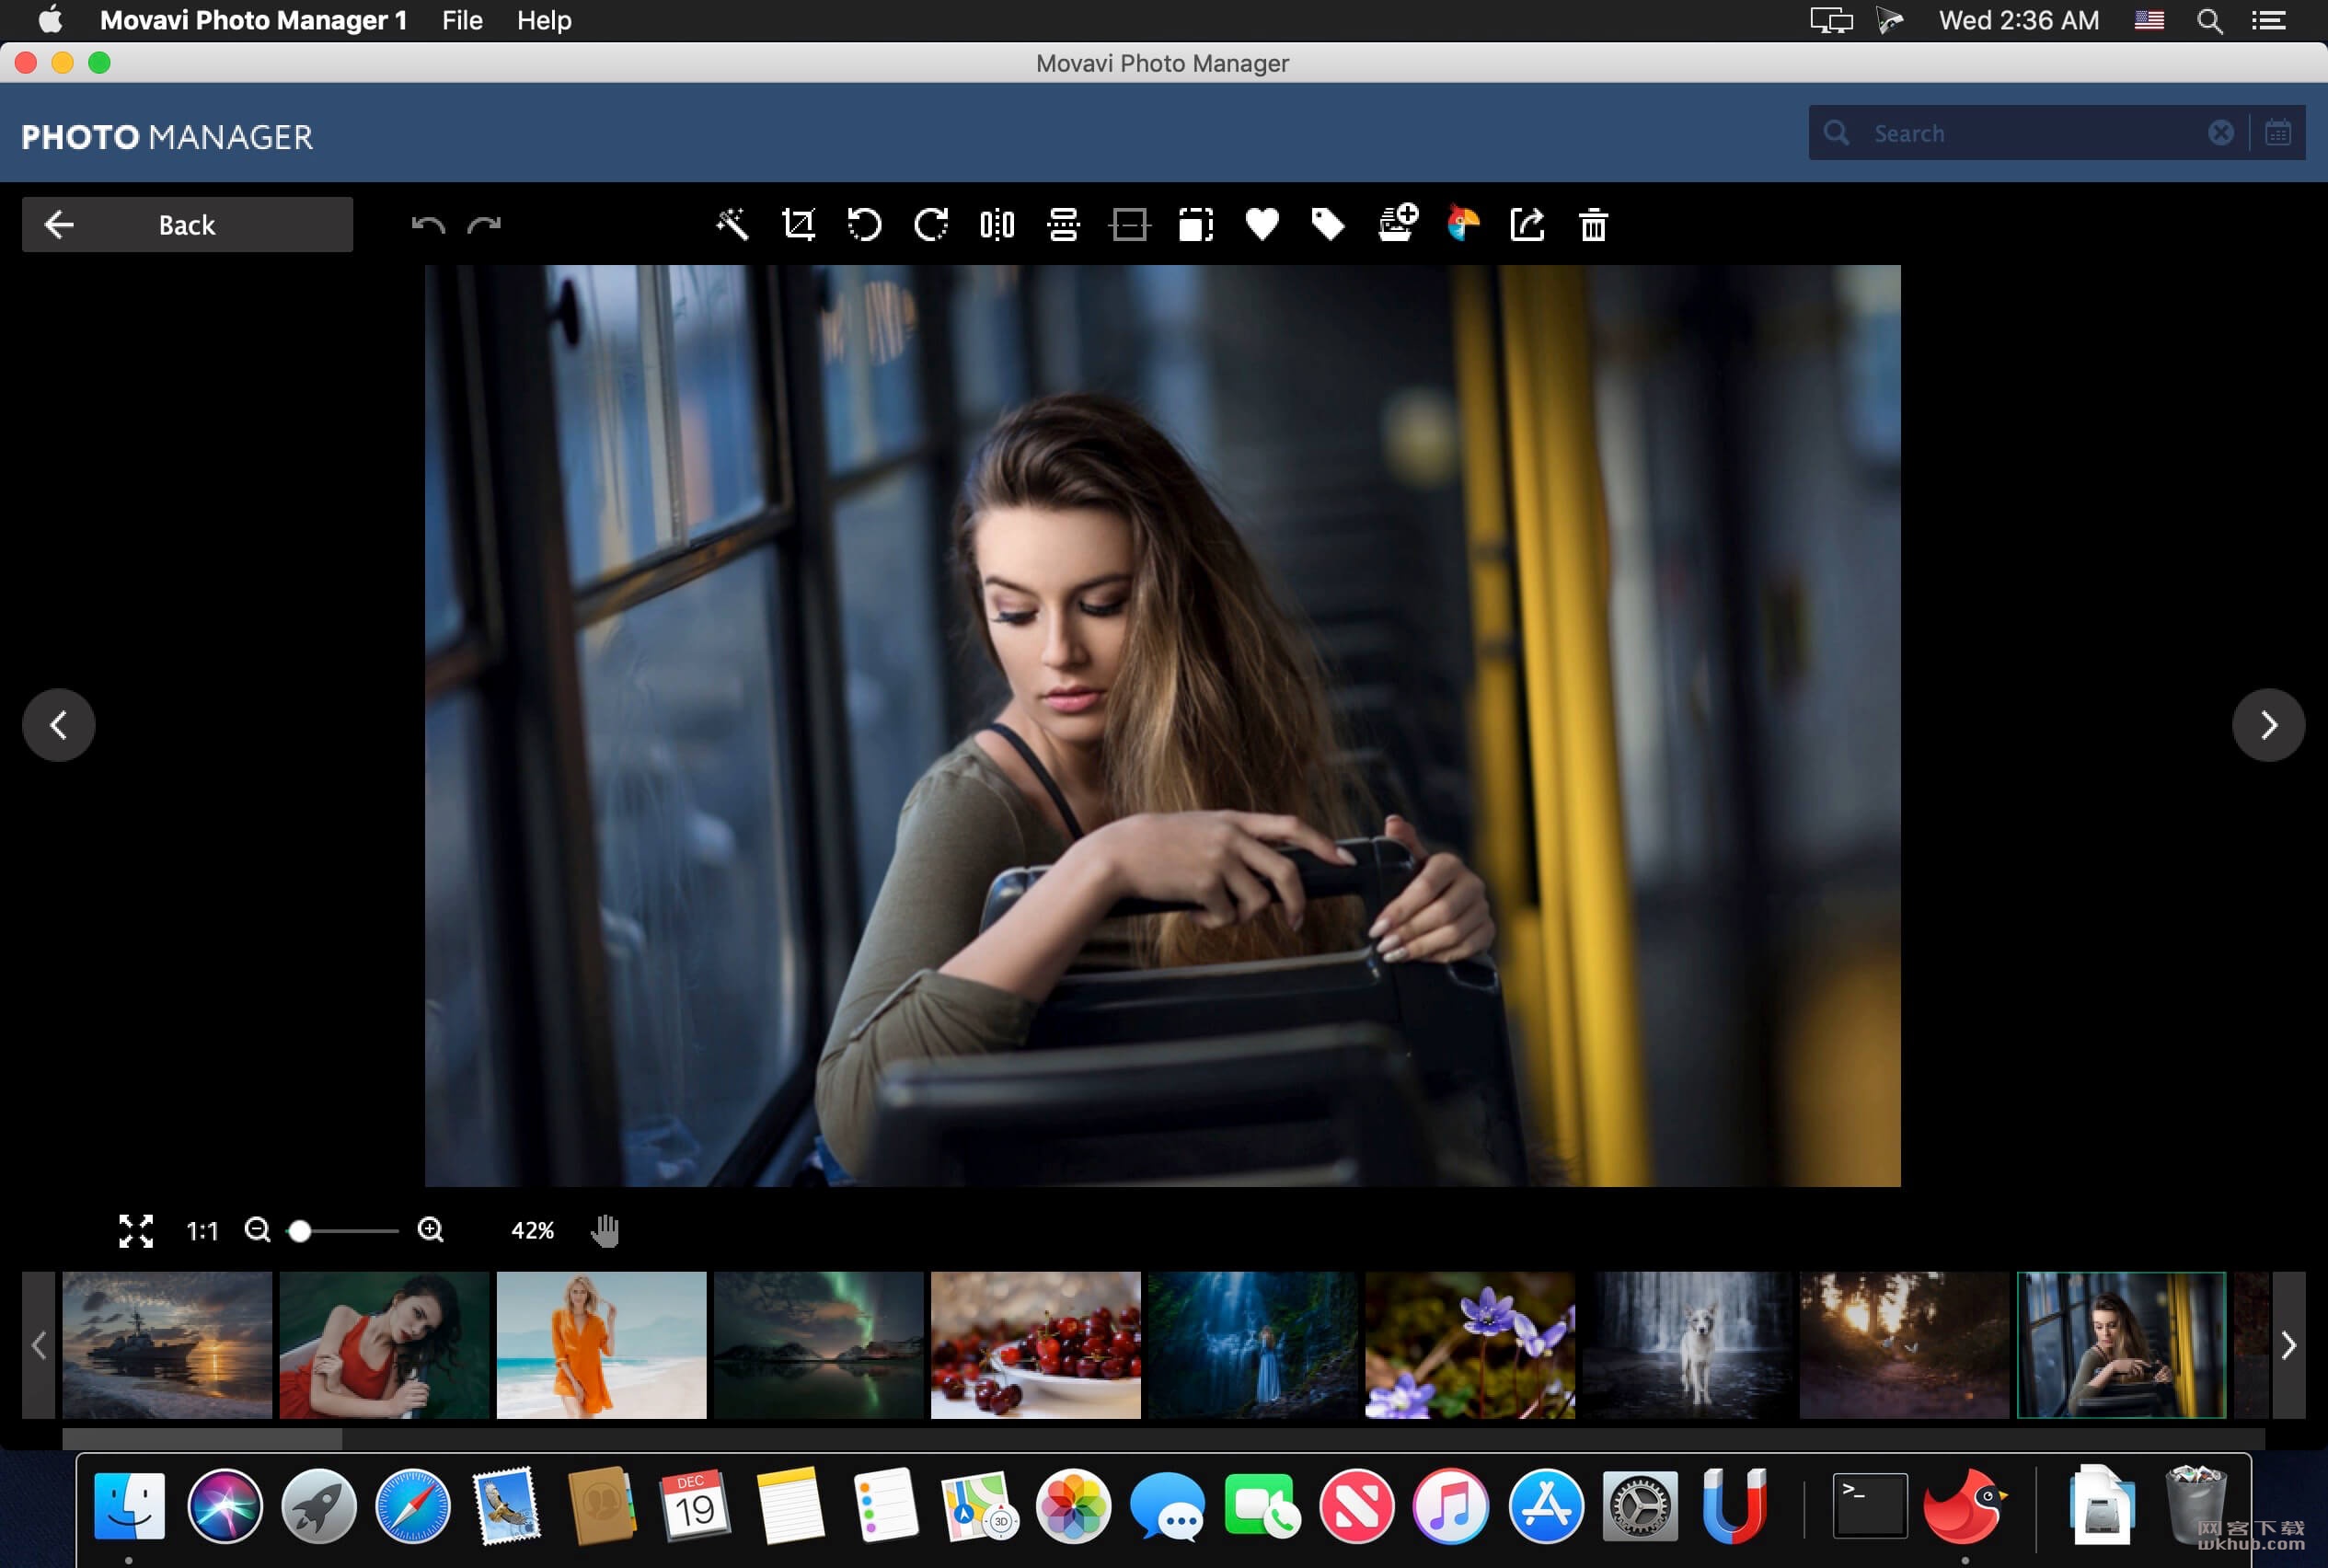Open the Help menu
This screenshot has height=1568, width=2328.
coord(544,20)
